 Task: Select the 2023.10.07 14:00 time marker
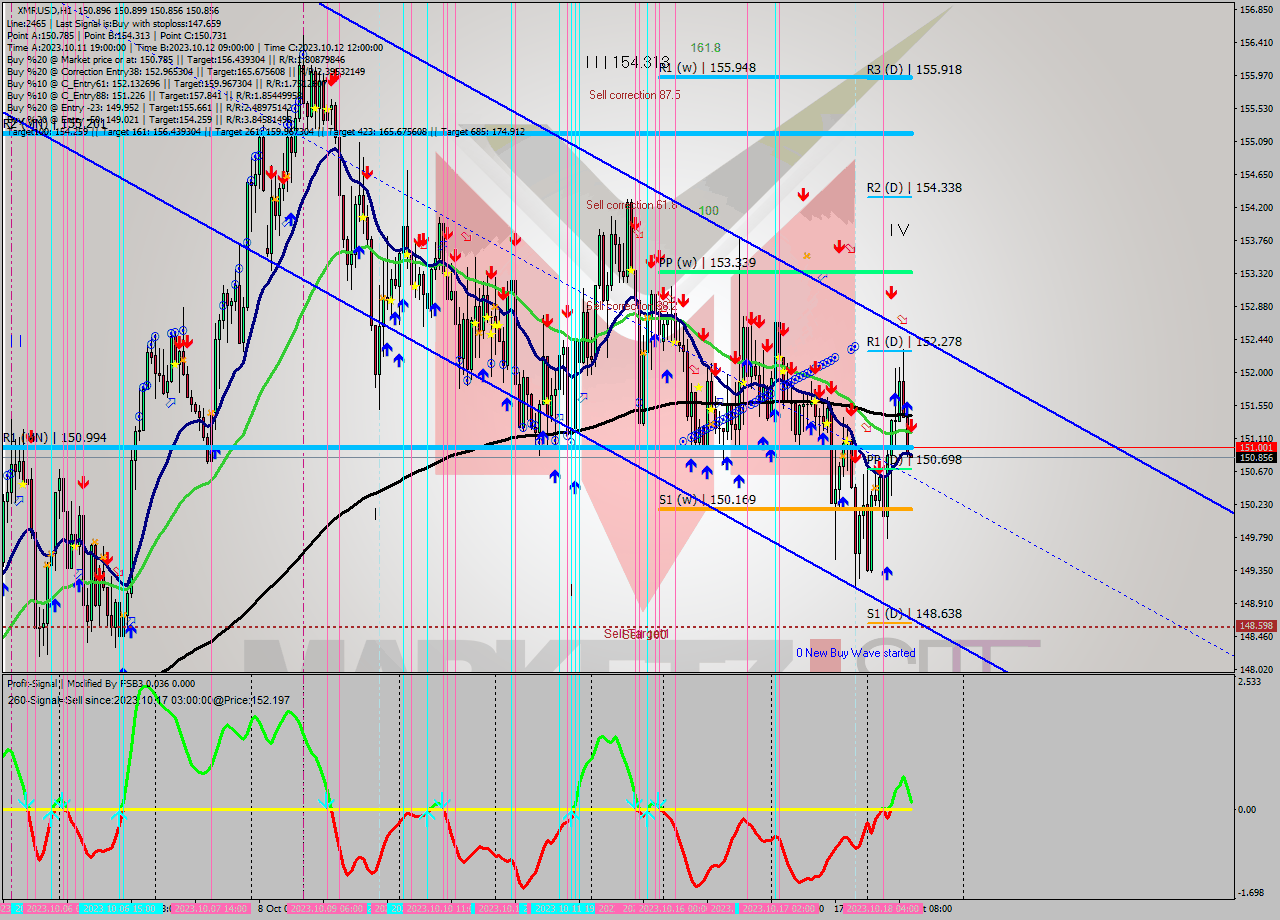211,909
